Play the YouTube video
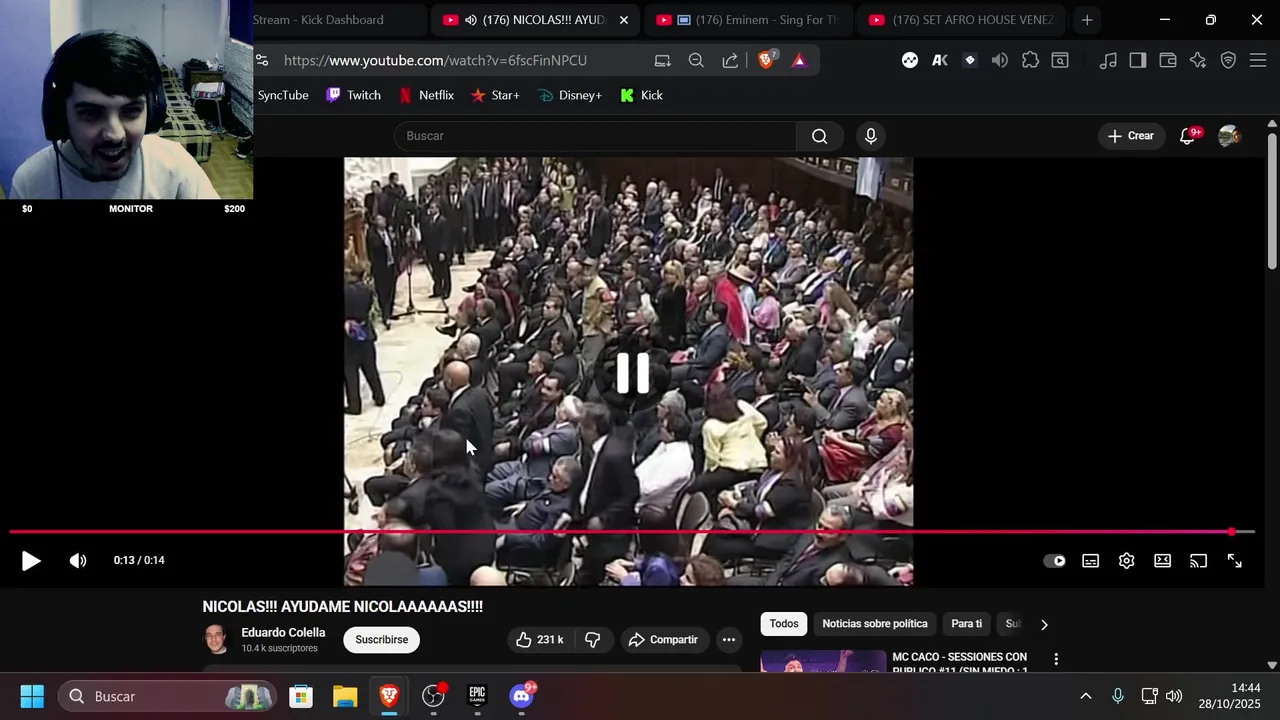Screen dimensions: 1280x720 pos(31,561)
